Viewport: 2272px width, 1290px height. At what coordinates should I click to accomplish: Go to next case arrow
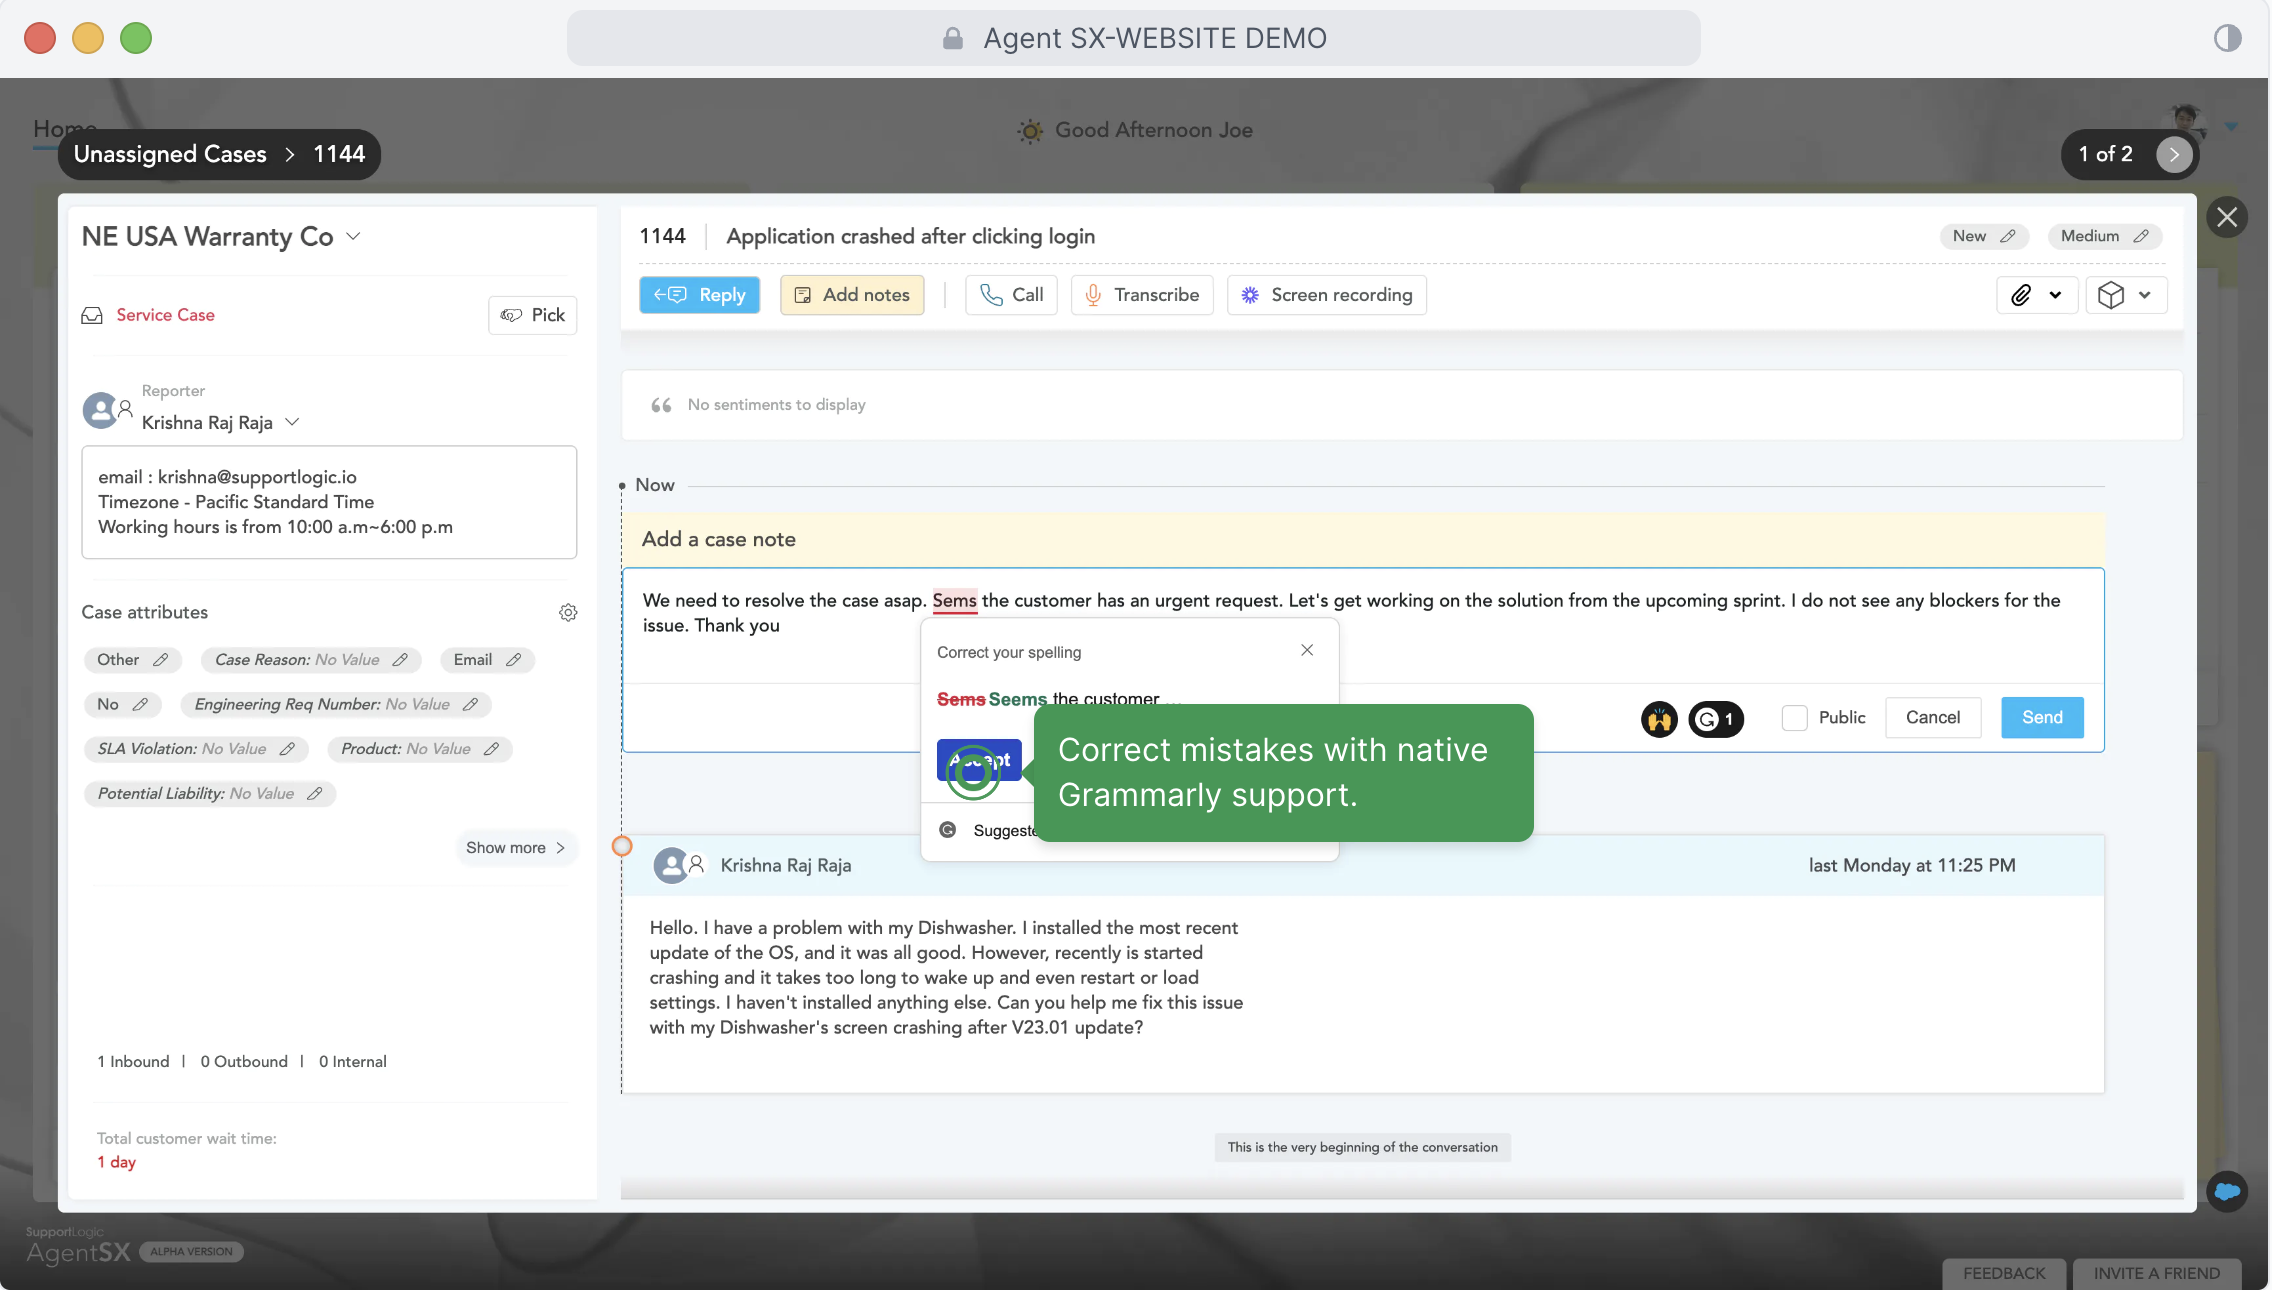click(x=2174, y=154)
